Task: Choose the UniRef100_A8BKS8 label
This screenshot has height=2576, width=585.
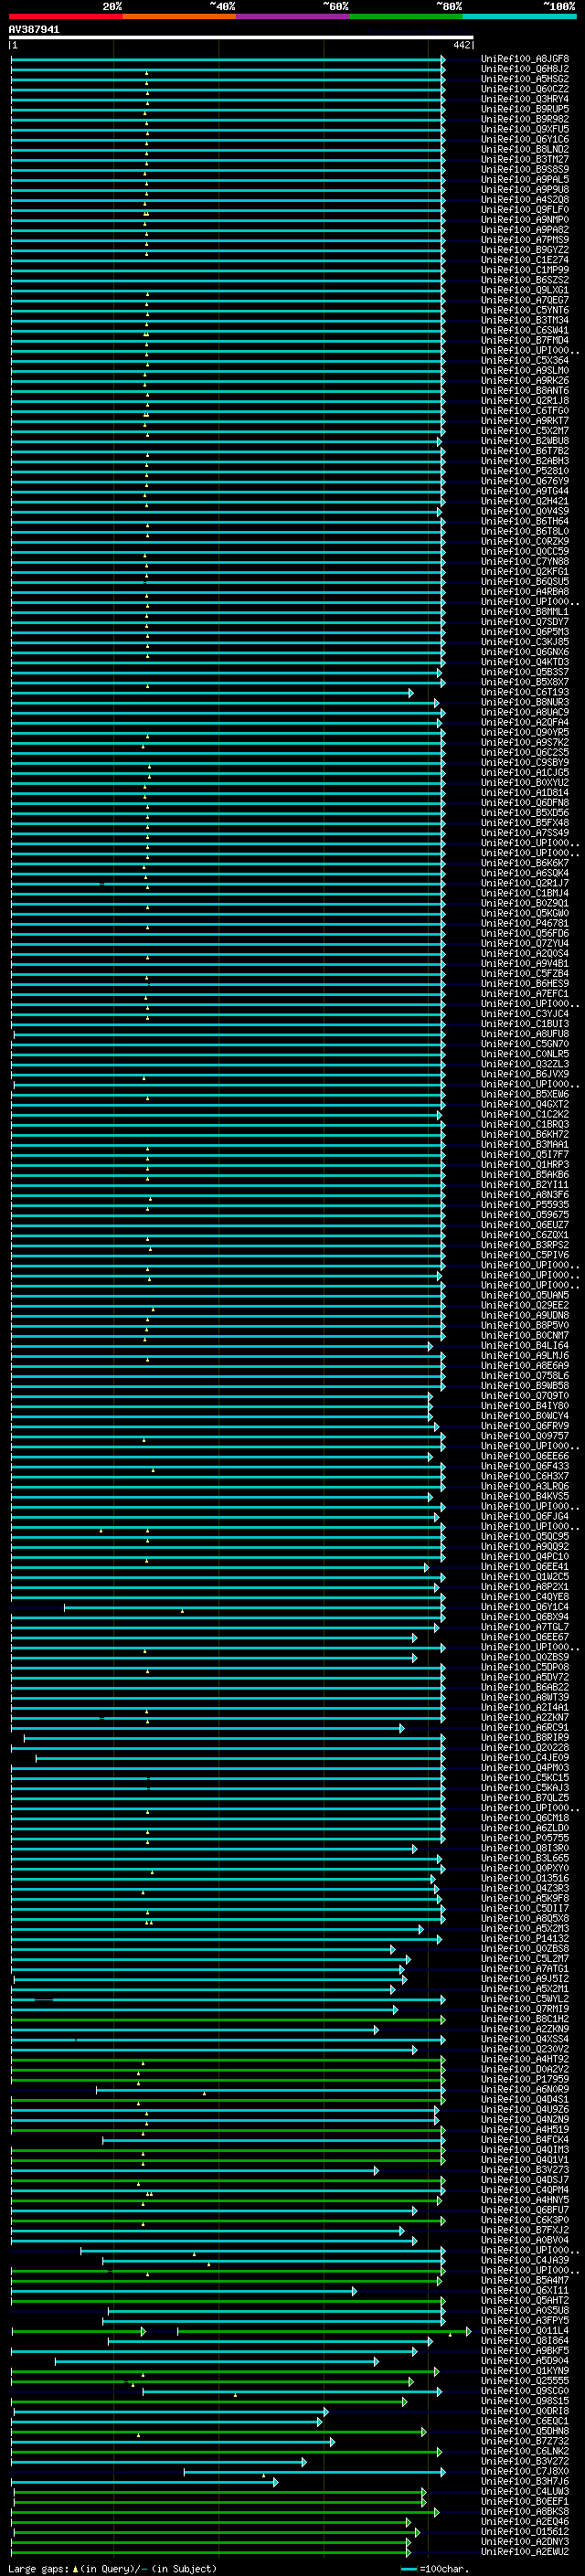Action: (x=525, y=2511)
